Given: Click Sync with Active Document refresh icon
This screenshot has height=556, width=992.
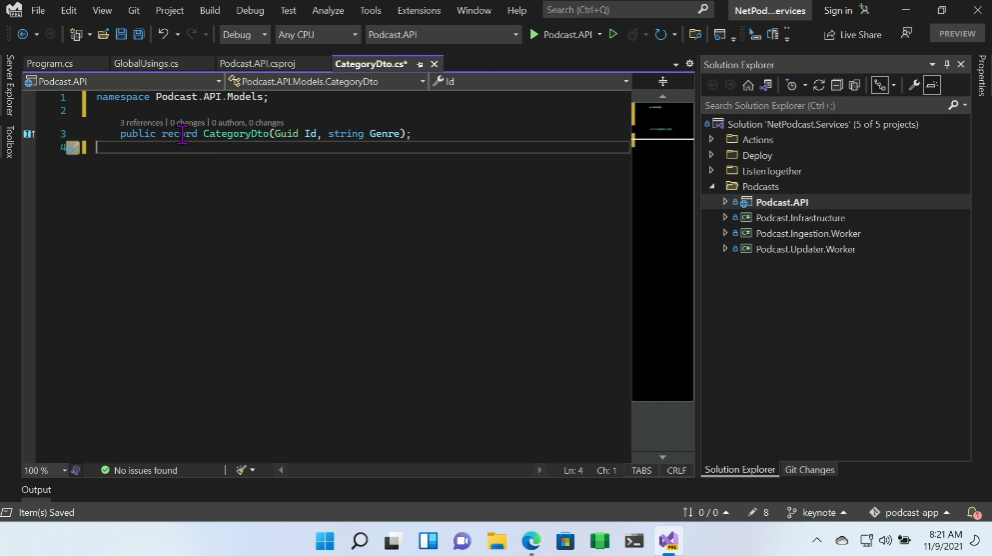Looking at the screenshot, I should 819,85.
